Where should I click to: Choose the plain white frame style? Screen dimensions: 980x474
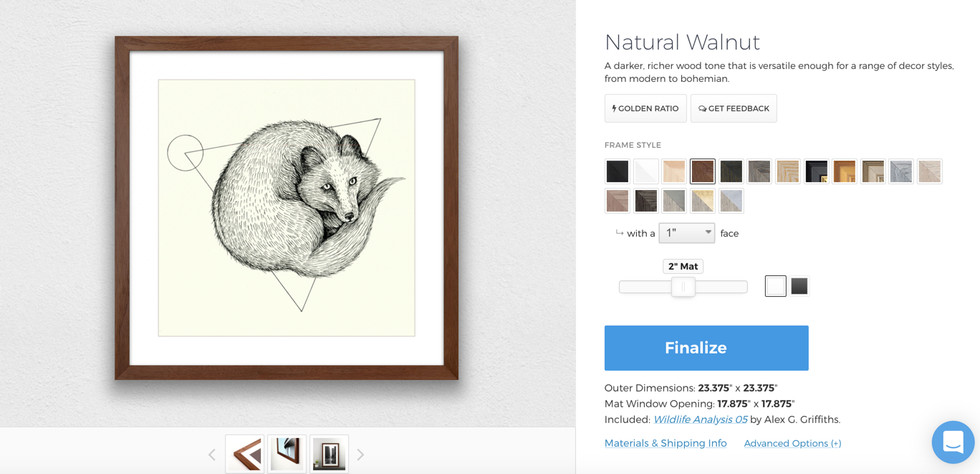[x=646, y=171]
